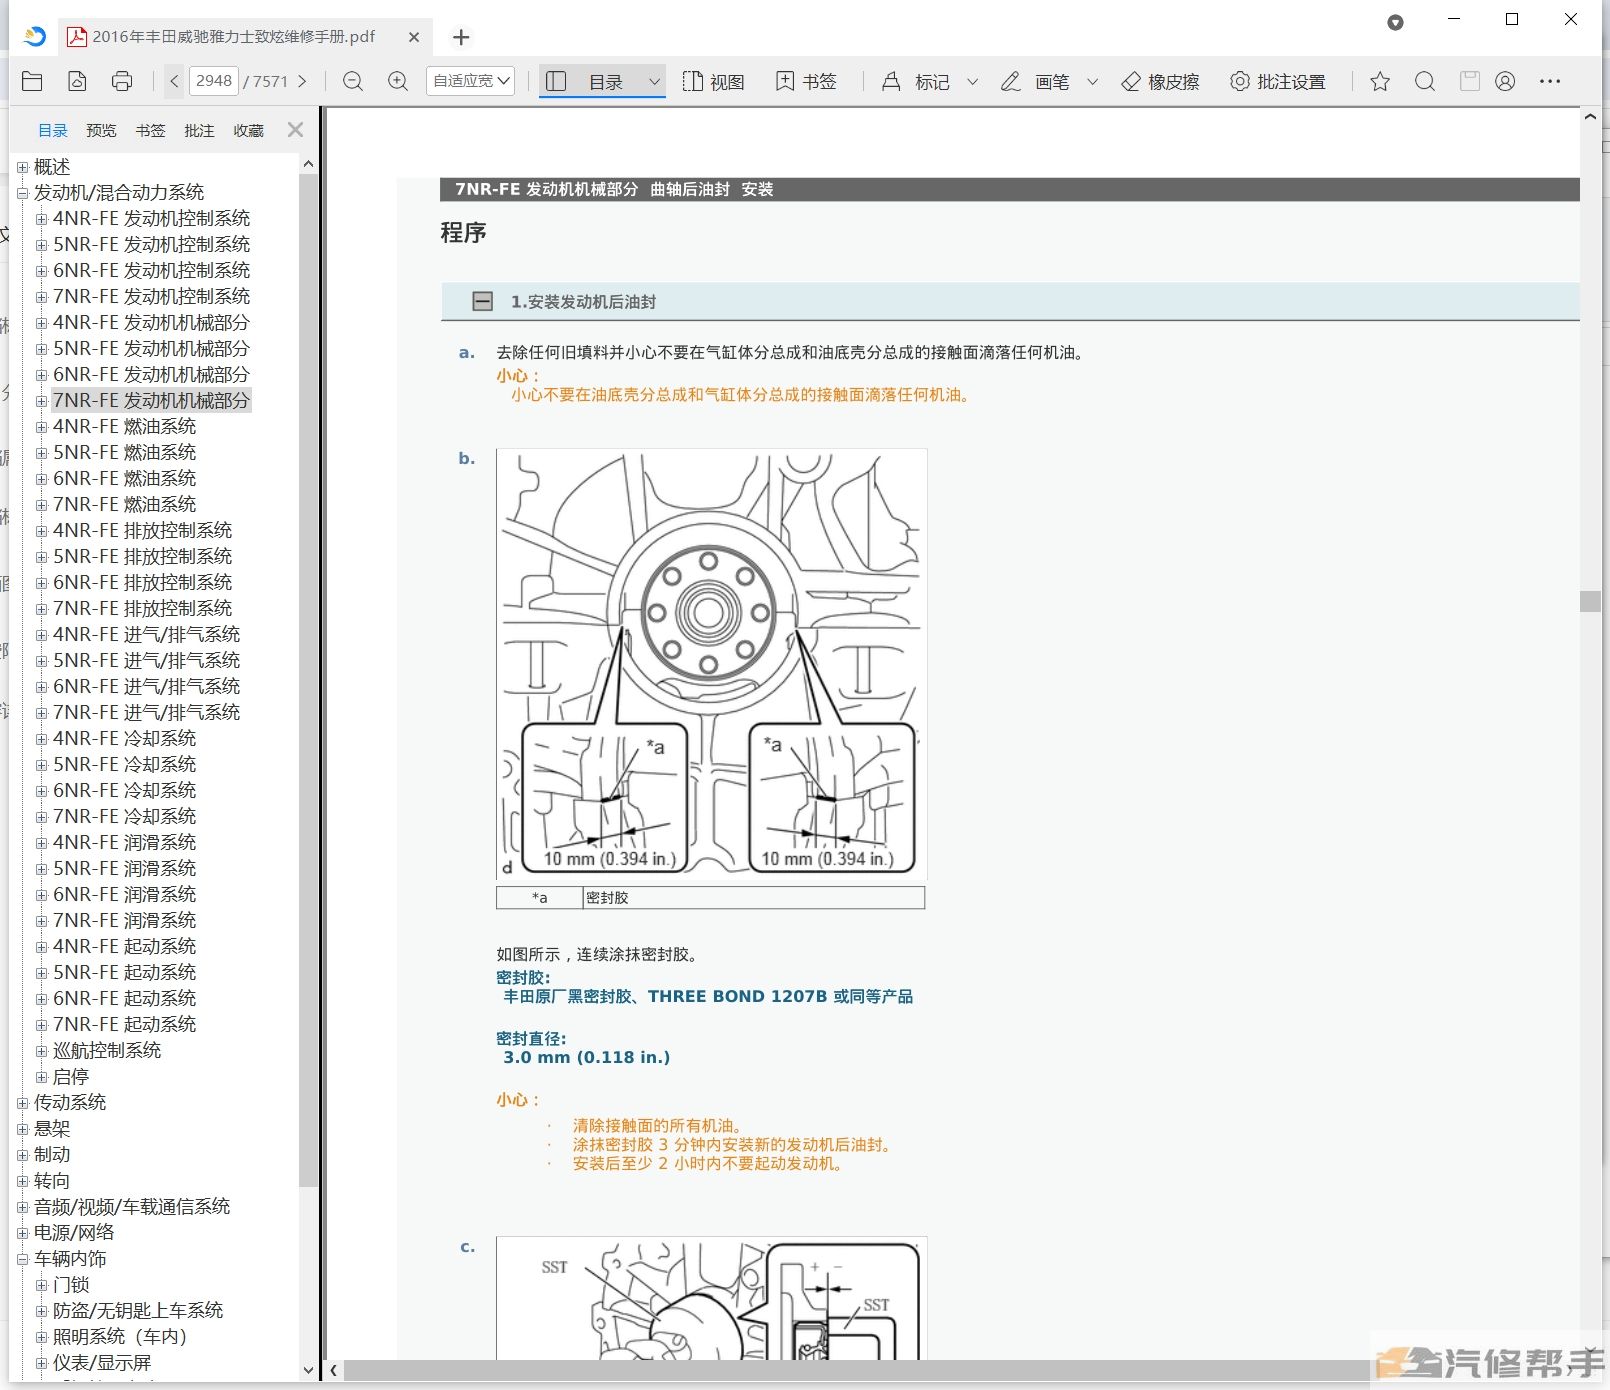Go to the previous page arrow
This screenshot has width=1610, height=1390.
pos(174,81)
